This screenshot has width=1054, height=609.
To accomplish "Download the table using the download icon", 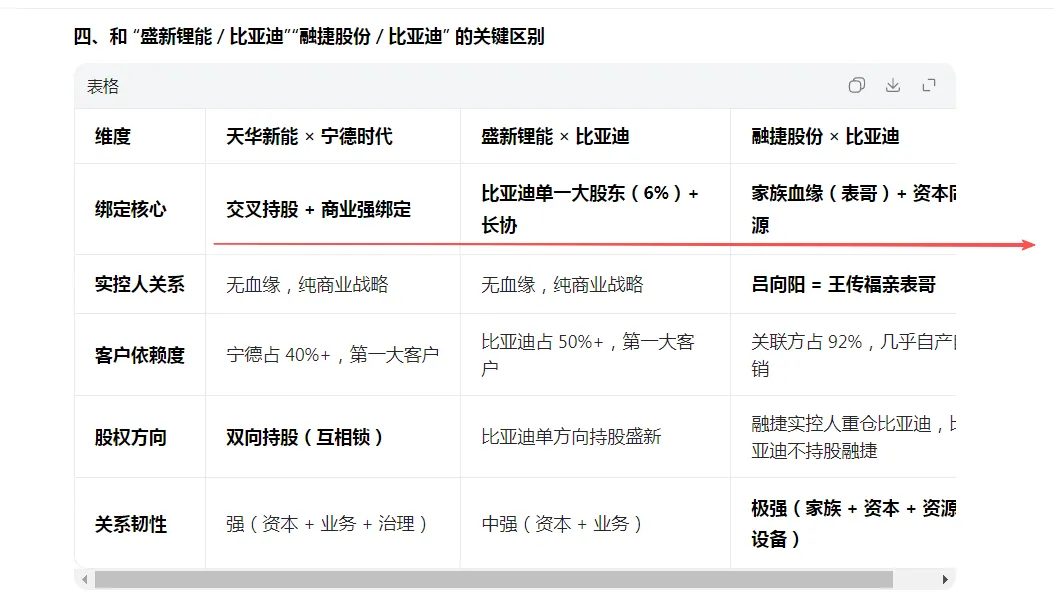I will pos(893,85).
